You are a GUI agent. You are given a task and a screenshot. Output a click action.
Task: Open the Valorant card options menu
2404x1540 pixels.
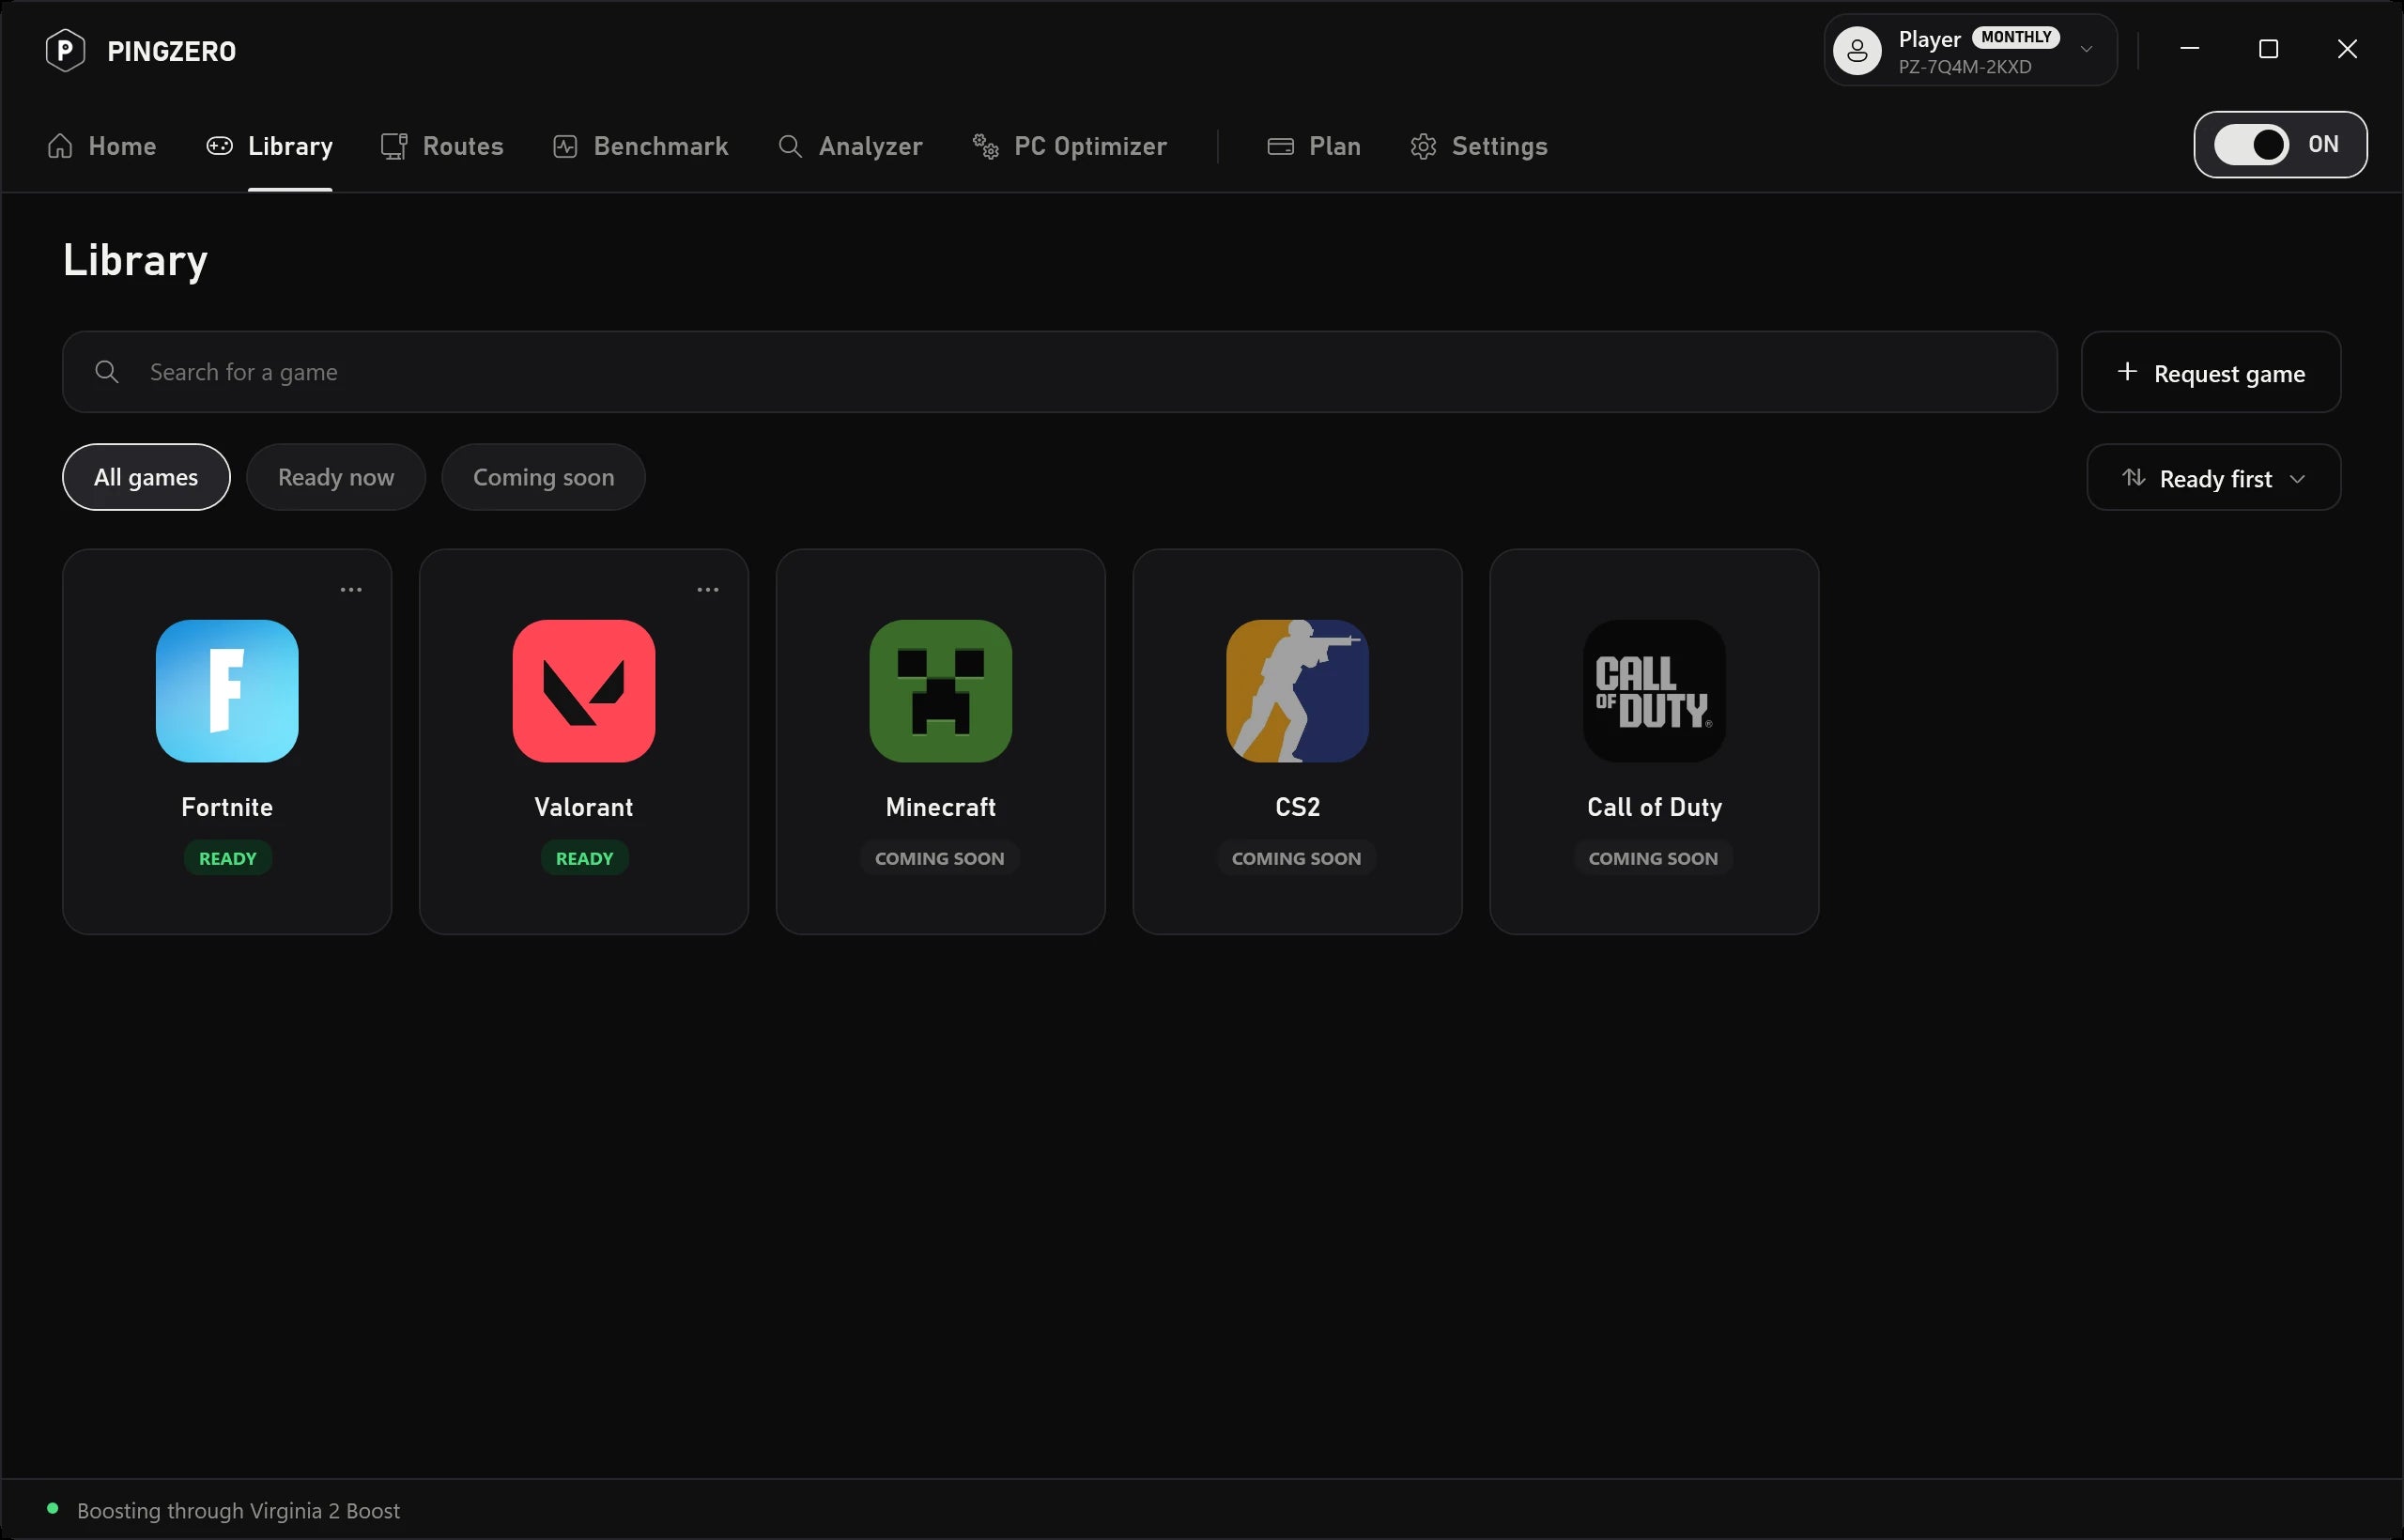tap(708, 590)
